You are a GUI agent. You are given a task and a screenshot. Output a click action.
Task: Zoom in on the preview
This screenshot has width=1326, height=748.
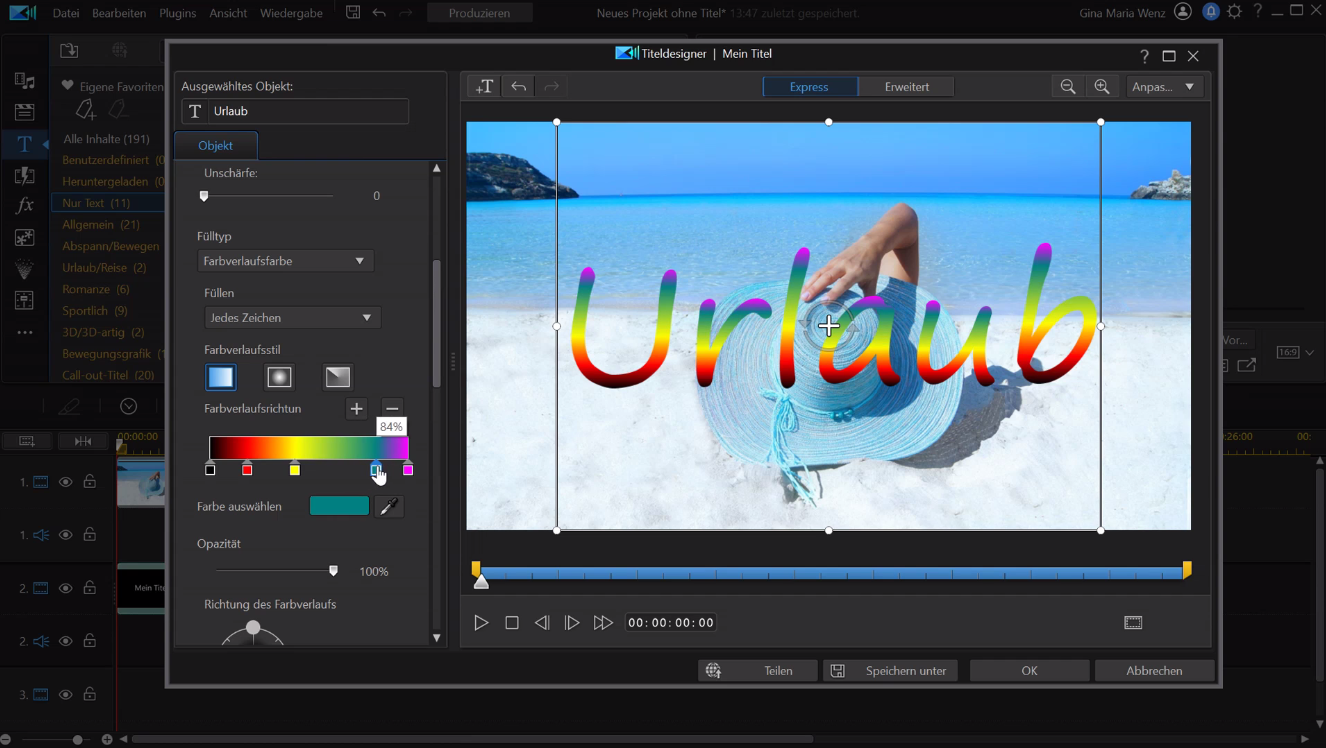(1102, 87)
